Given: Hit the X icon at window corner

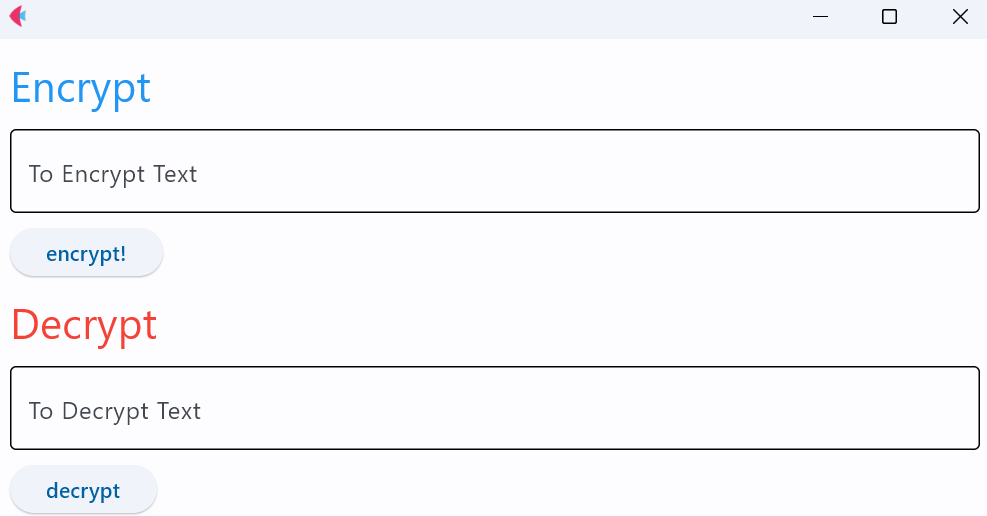Looking at the screenshot, I should (x=960, y=17).
